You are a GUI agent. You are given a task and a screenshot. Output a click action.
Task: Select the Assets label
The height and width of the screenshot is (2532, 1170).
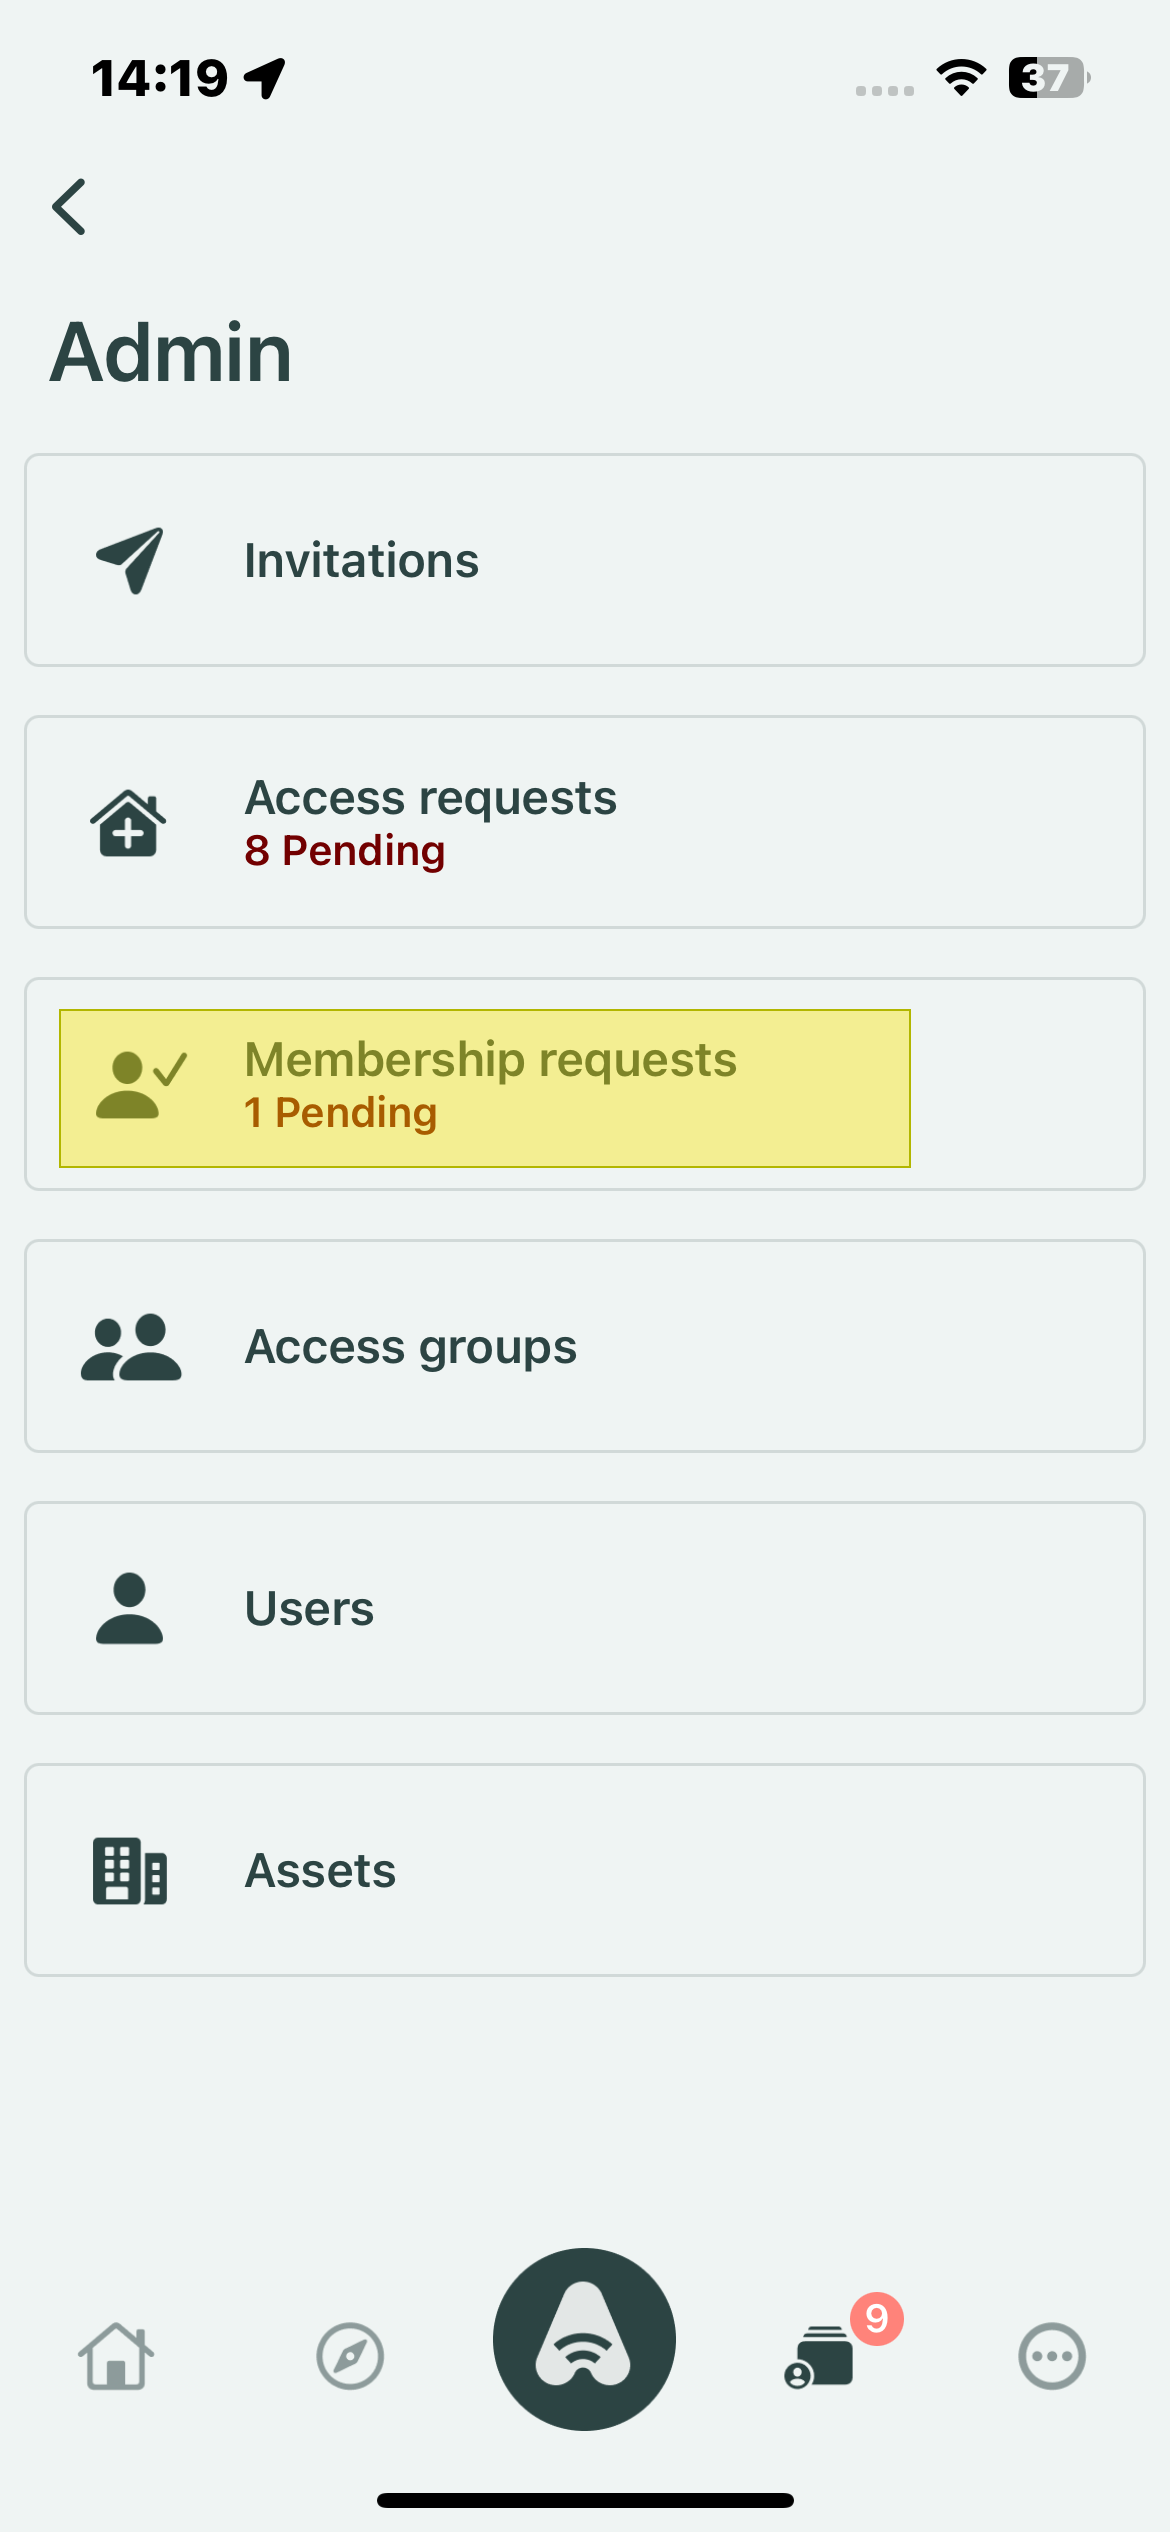coord(320,1871)
